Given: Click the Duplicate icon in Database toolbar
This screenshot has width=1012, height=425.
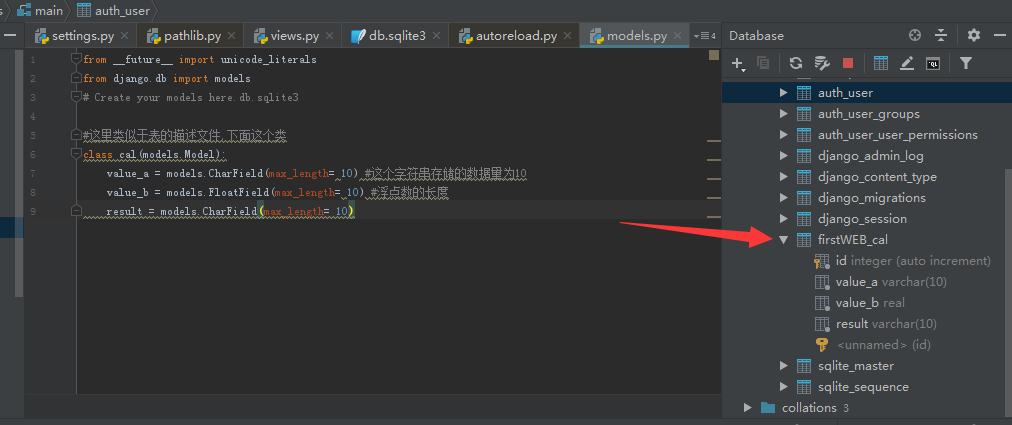Looking at the screenshot, I should click(x=763, y=63).
